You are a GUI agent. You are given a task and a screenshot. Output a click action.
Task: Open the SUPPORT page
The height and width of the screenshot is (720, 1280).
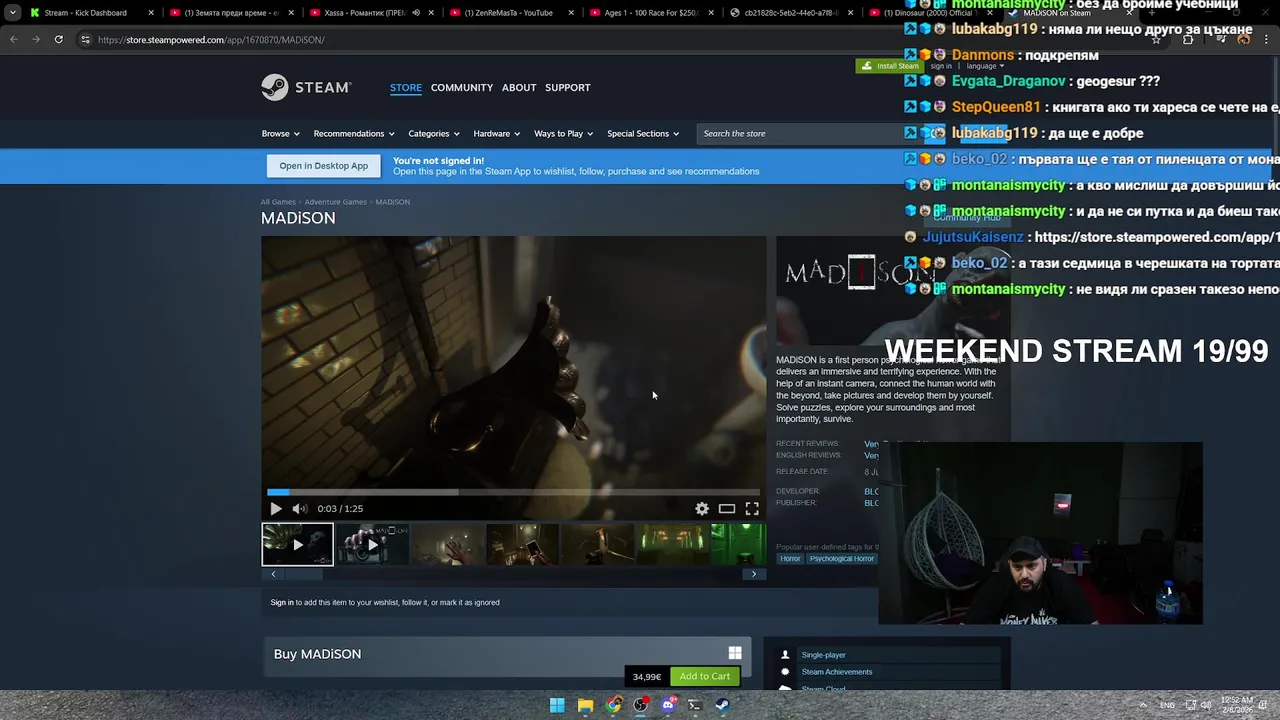(x=568, y=87)
